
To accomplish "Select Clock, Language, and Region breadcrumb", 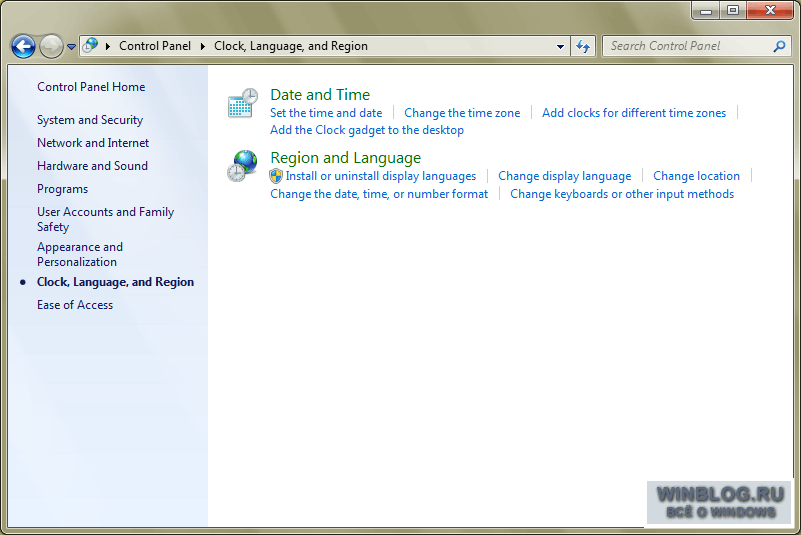I will (291, 46).
